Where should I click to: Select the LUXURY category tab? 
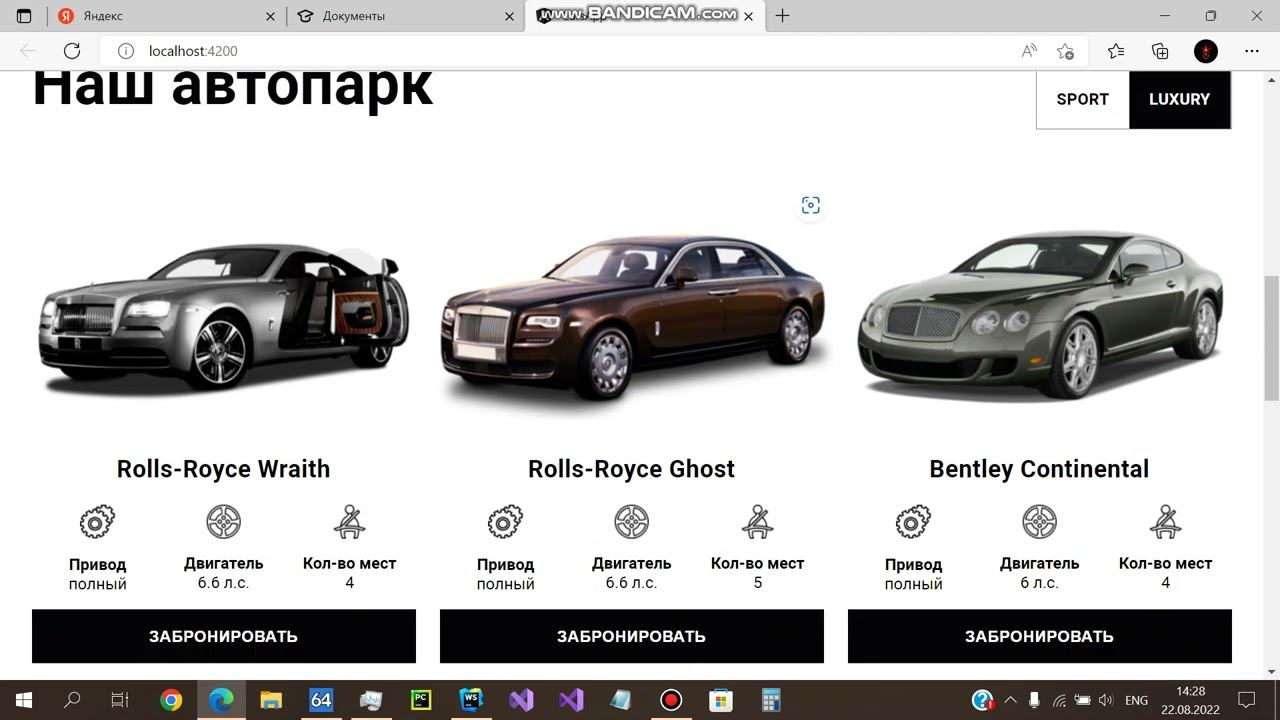[1180, 99]
